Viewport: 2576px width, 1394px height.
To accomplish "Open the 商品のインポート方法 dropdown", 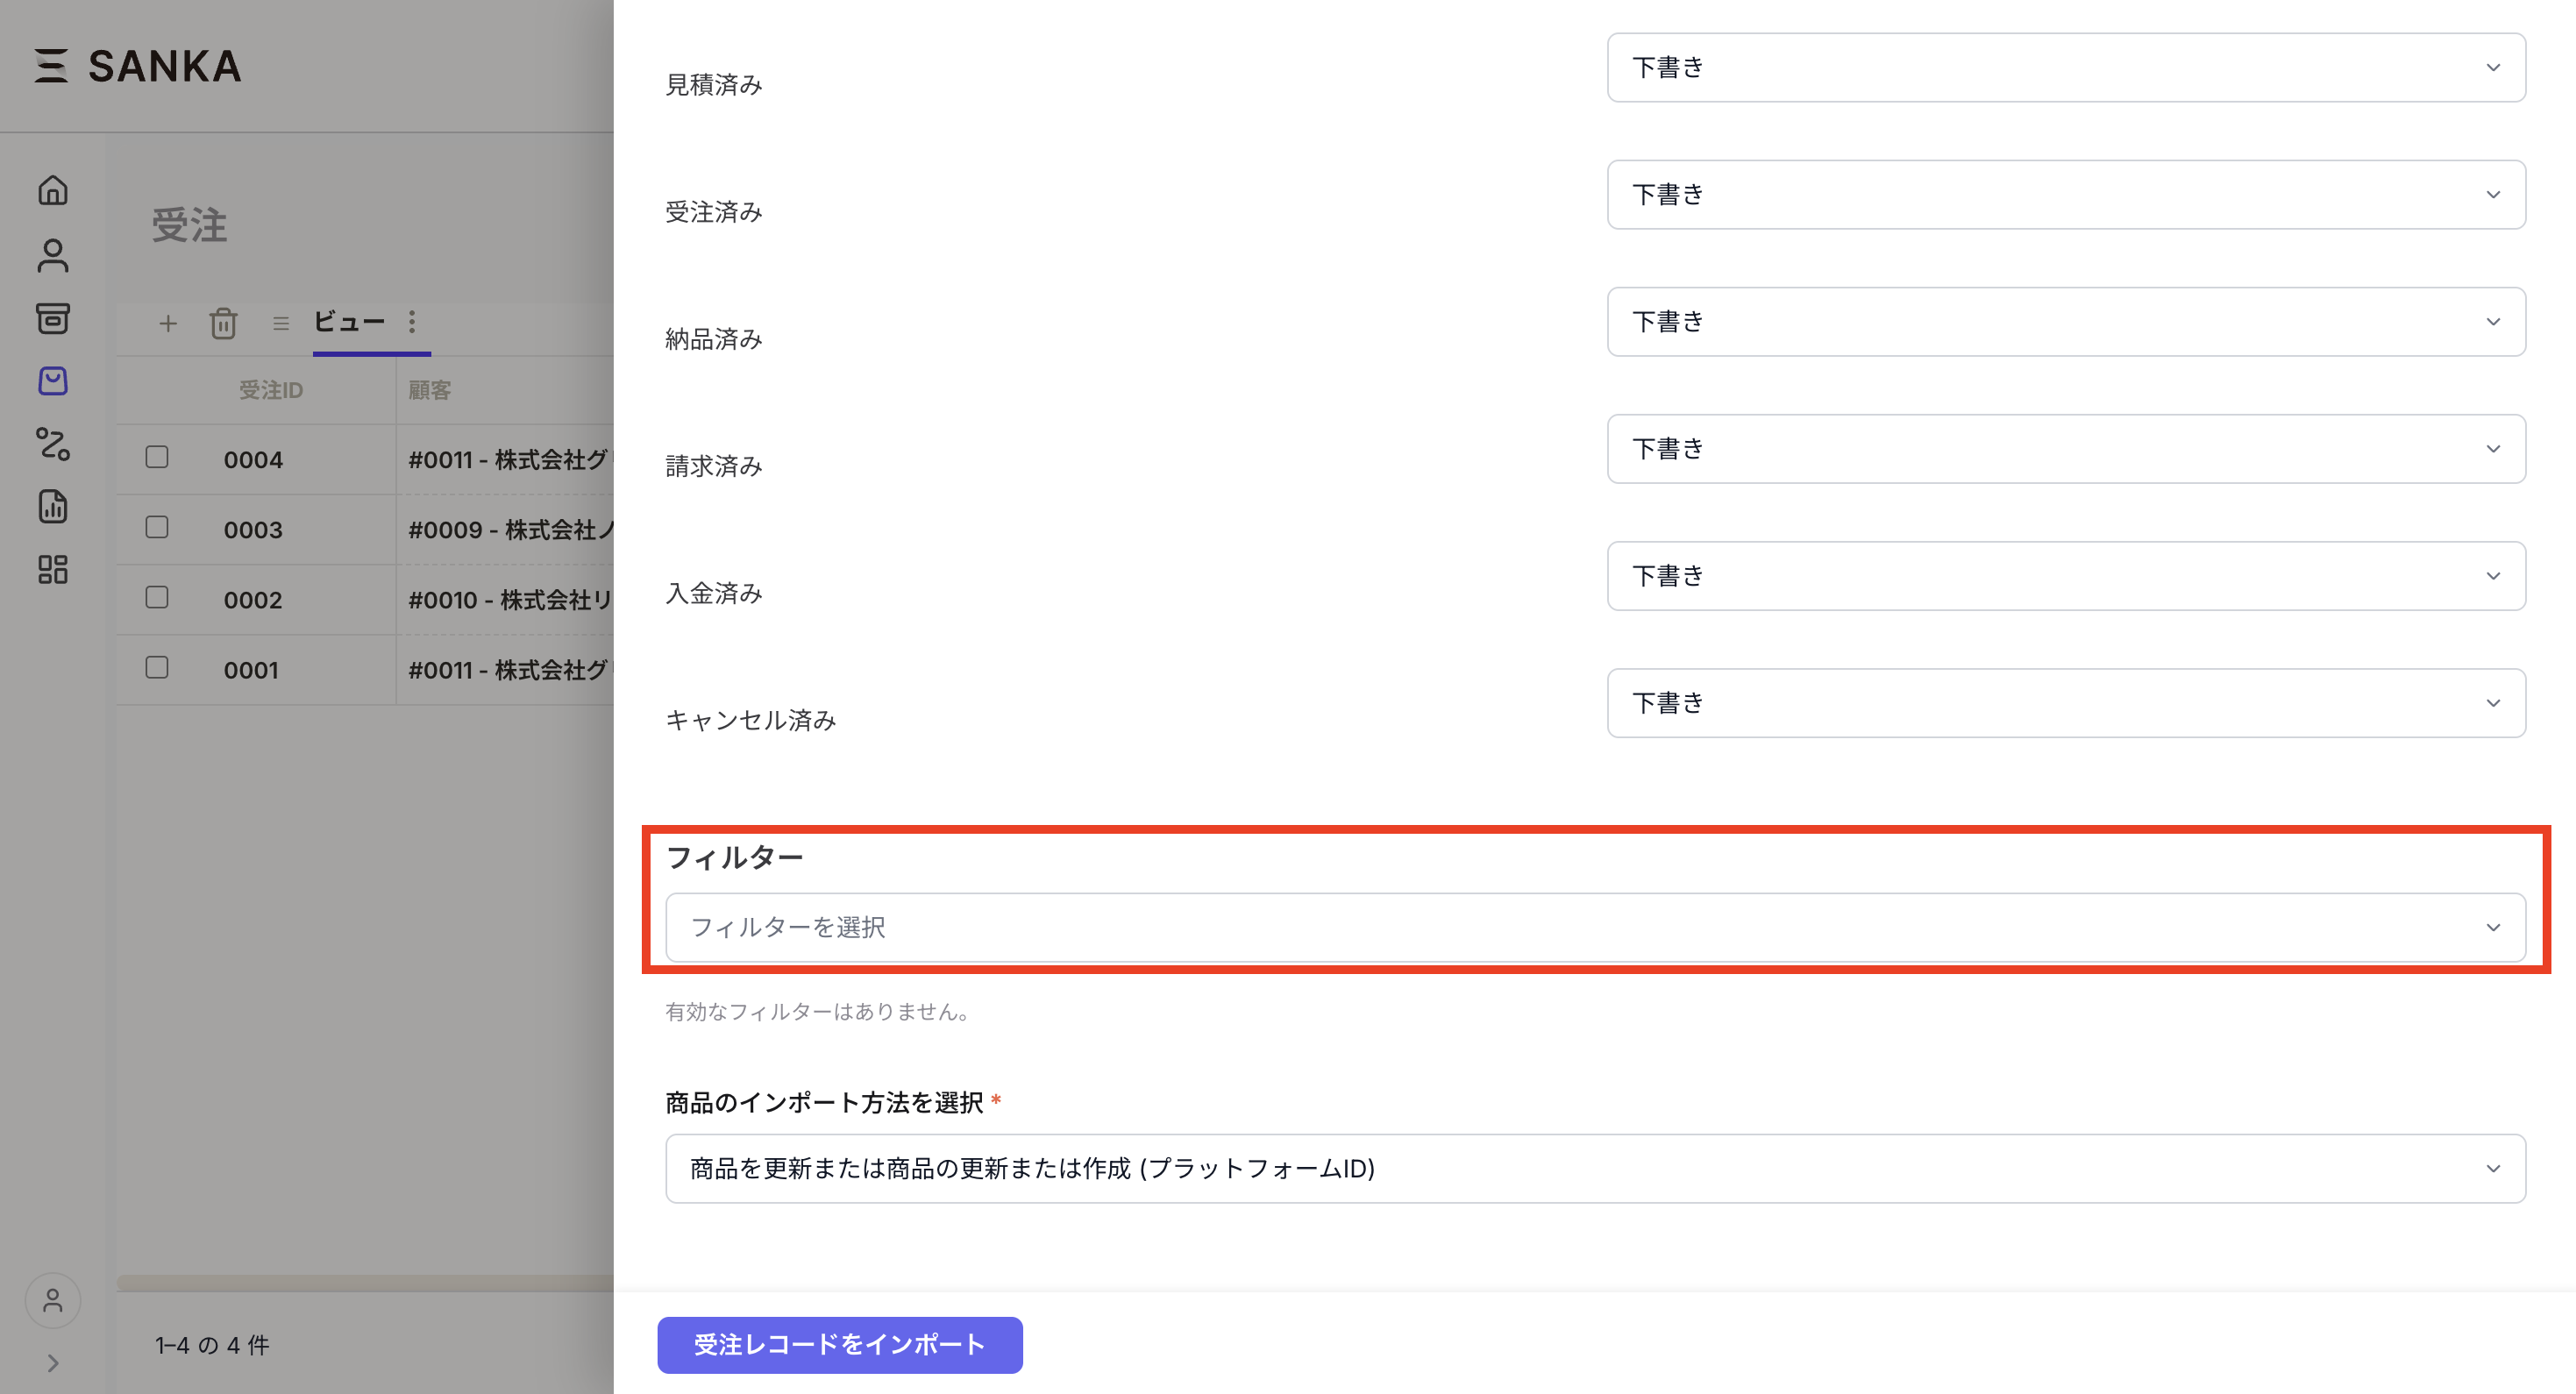I will 1595,1168.
